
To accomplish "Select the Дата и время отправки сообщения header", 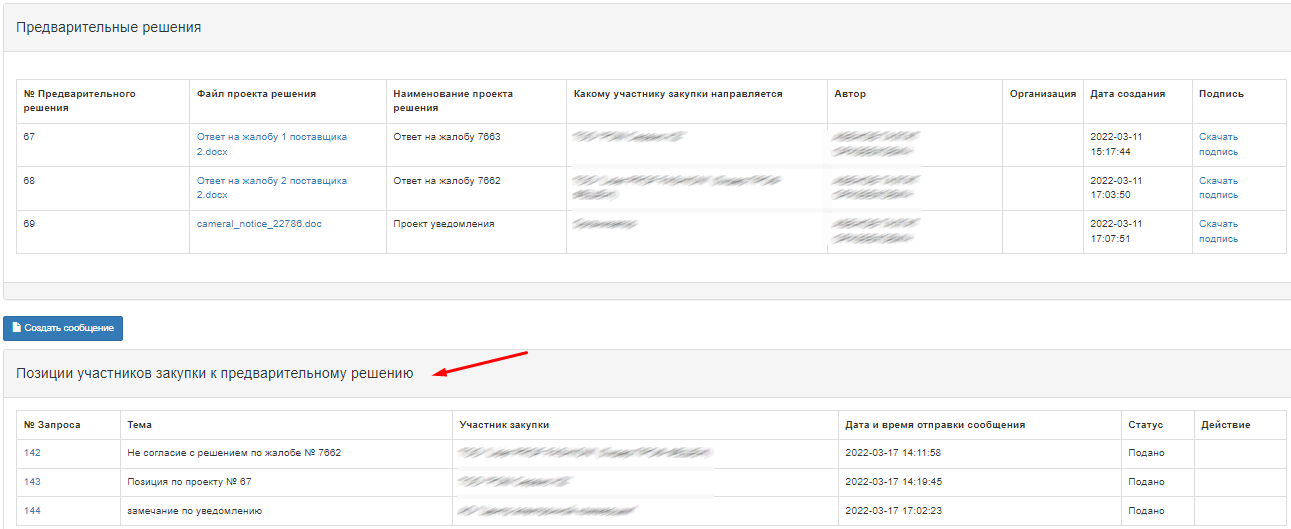I will click(934, 425).
